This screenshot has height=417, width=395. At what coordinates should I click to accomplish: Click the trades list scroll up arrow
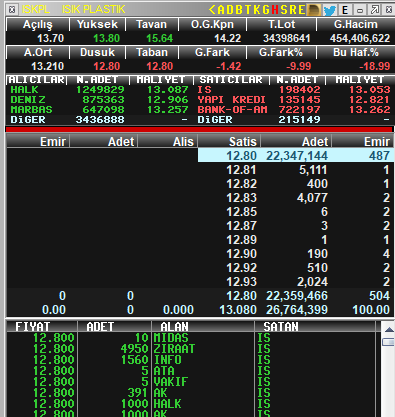point(388,329)
